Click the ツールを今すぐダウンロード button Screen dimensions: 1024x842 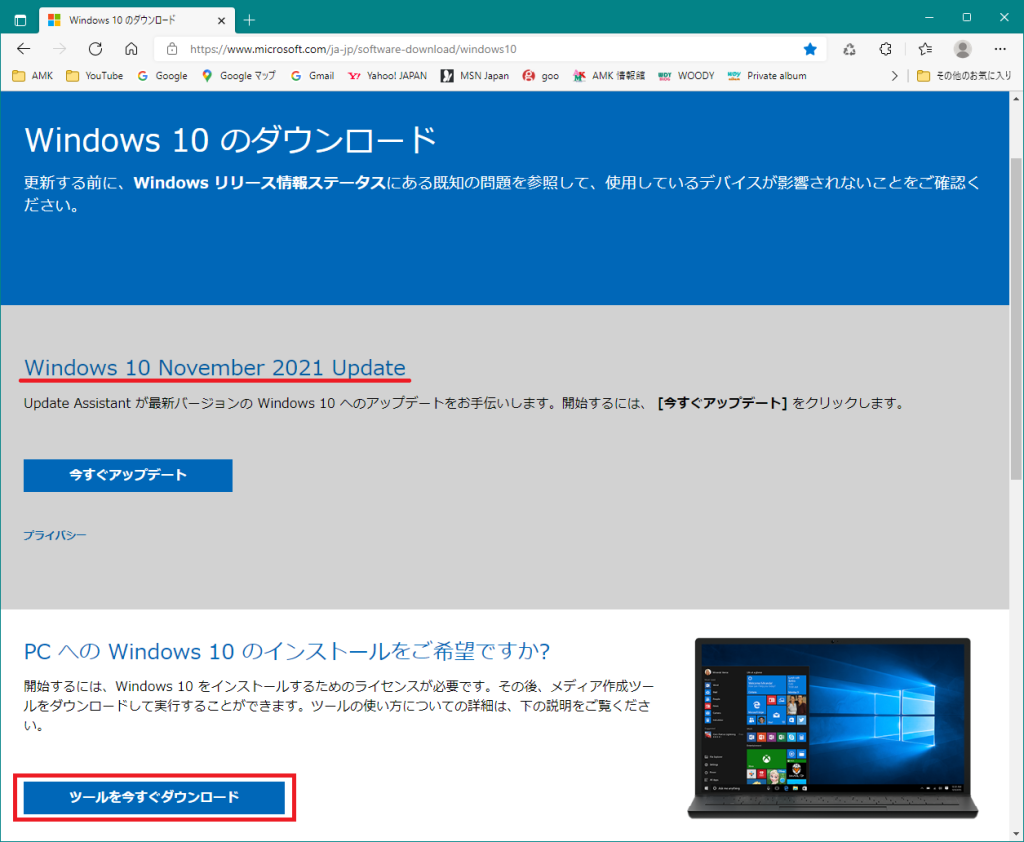click(x=154, y=797)
